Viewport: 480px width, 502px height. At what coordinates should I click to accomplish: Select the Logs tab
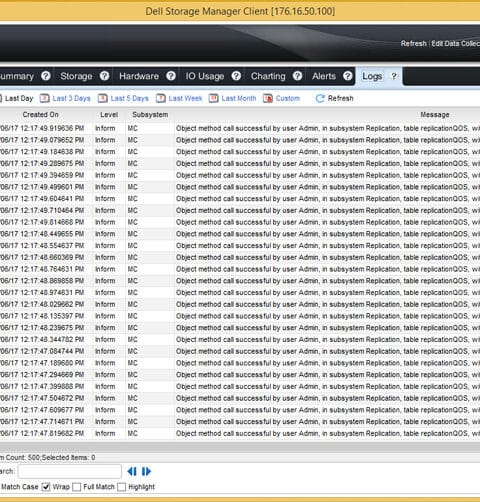click(x=372, y=76)
